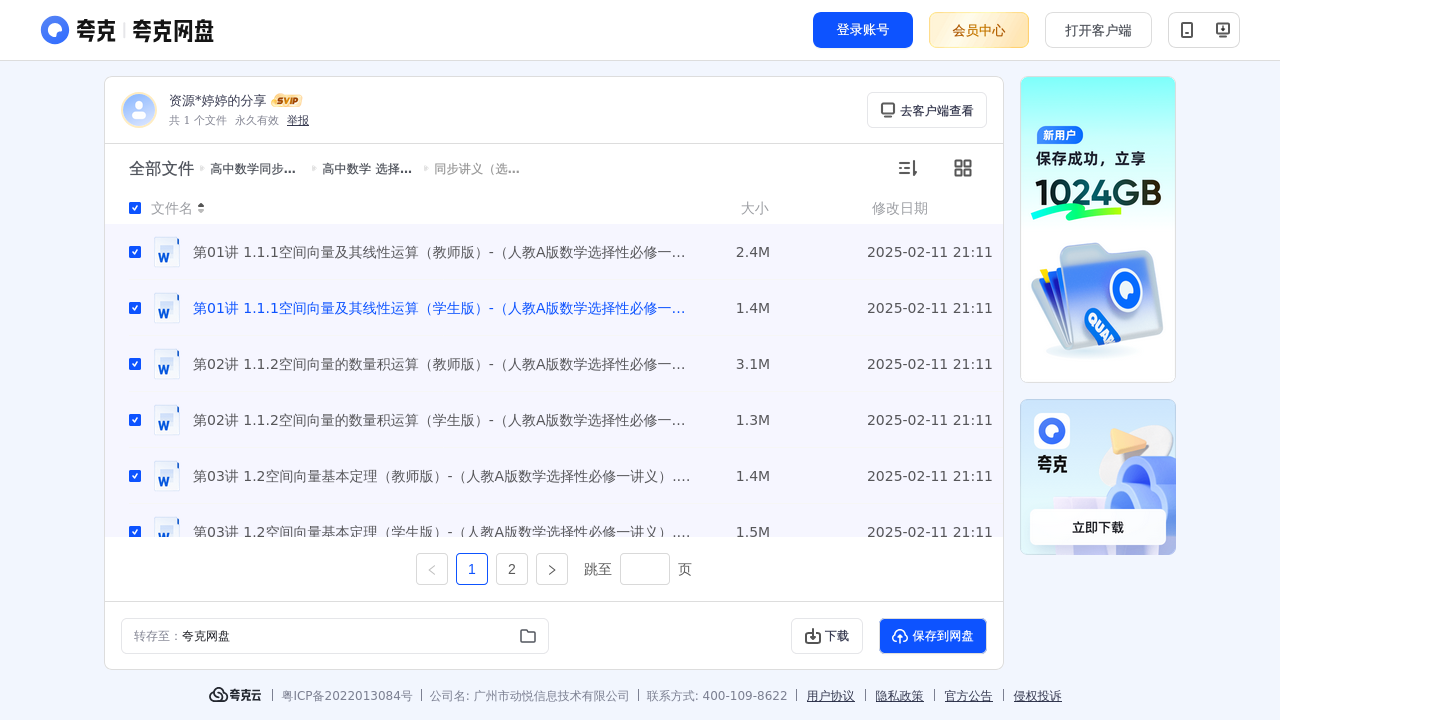
Task: Click Word icon of 第02讲 教师版 file
Action: click(x=167, y=364)
